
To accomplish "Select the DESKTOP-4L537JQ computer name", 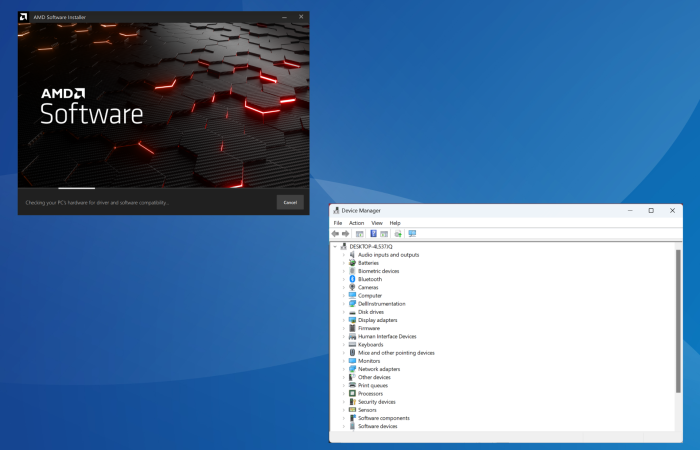I will (371, 246).
